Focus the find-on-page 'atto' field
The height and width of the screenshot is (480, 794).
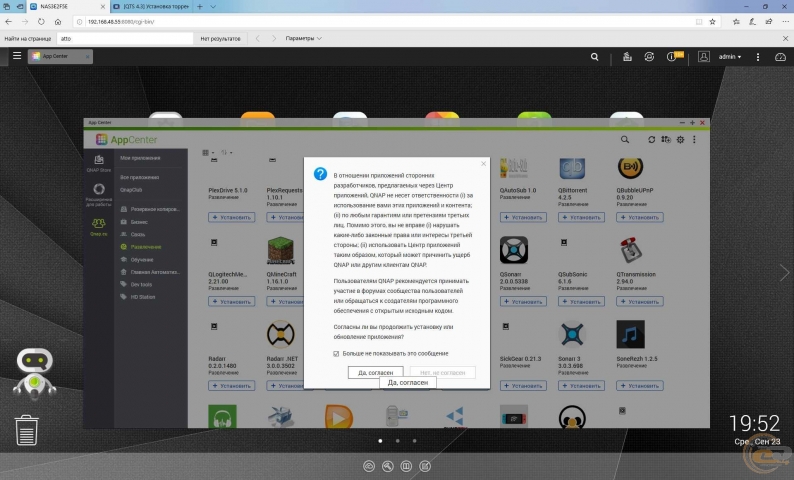(125, 38)
